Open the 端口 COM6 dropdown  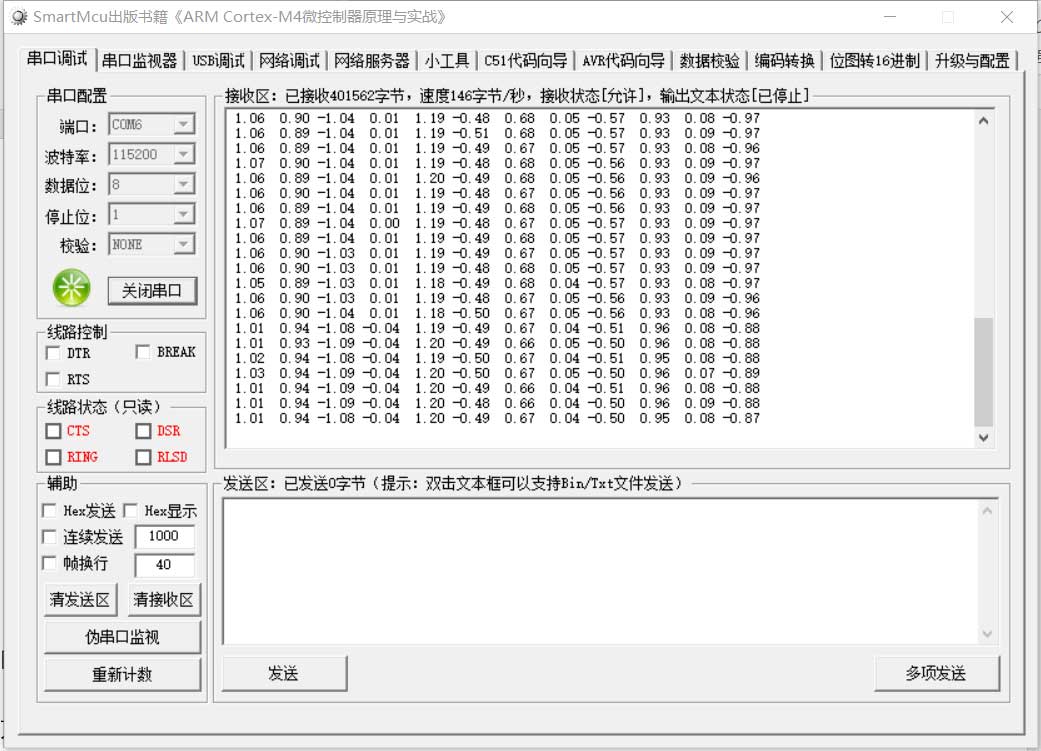pyautogui.click(x=183, y=125)
